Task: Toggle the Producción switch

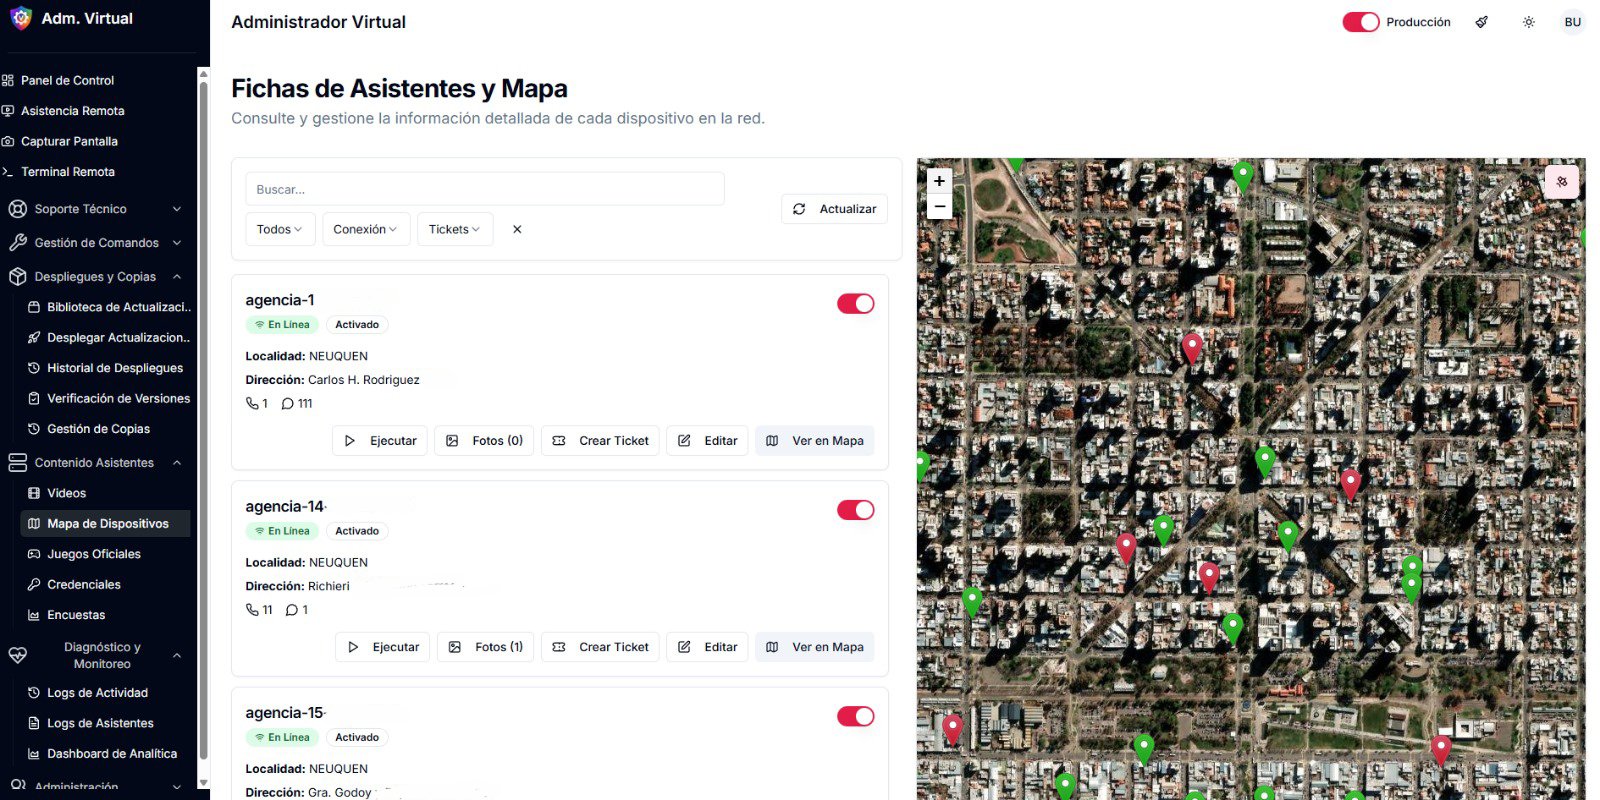Action: click(x=1360, y=22)
